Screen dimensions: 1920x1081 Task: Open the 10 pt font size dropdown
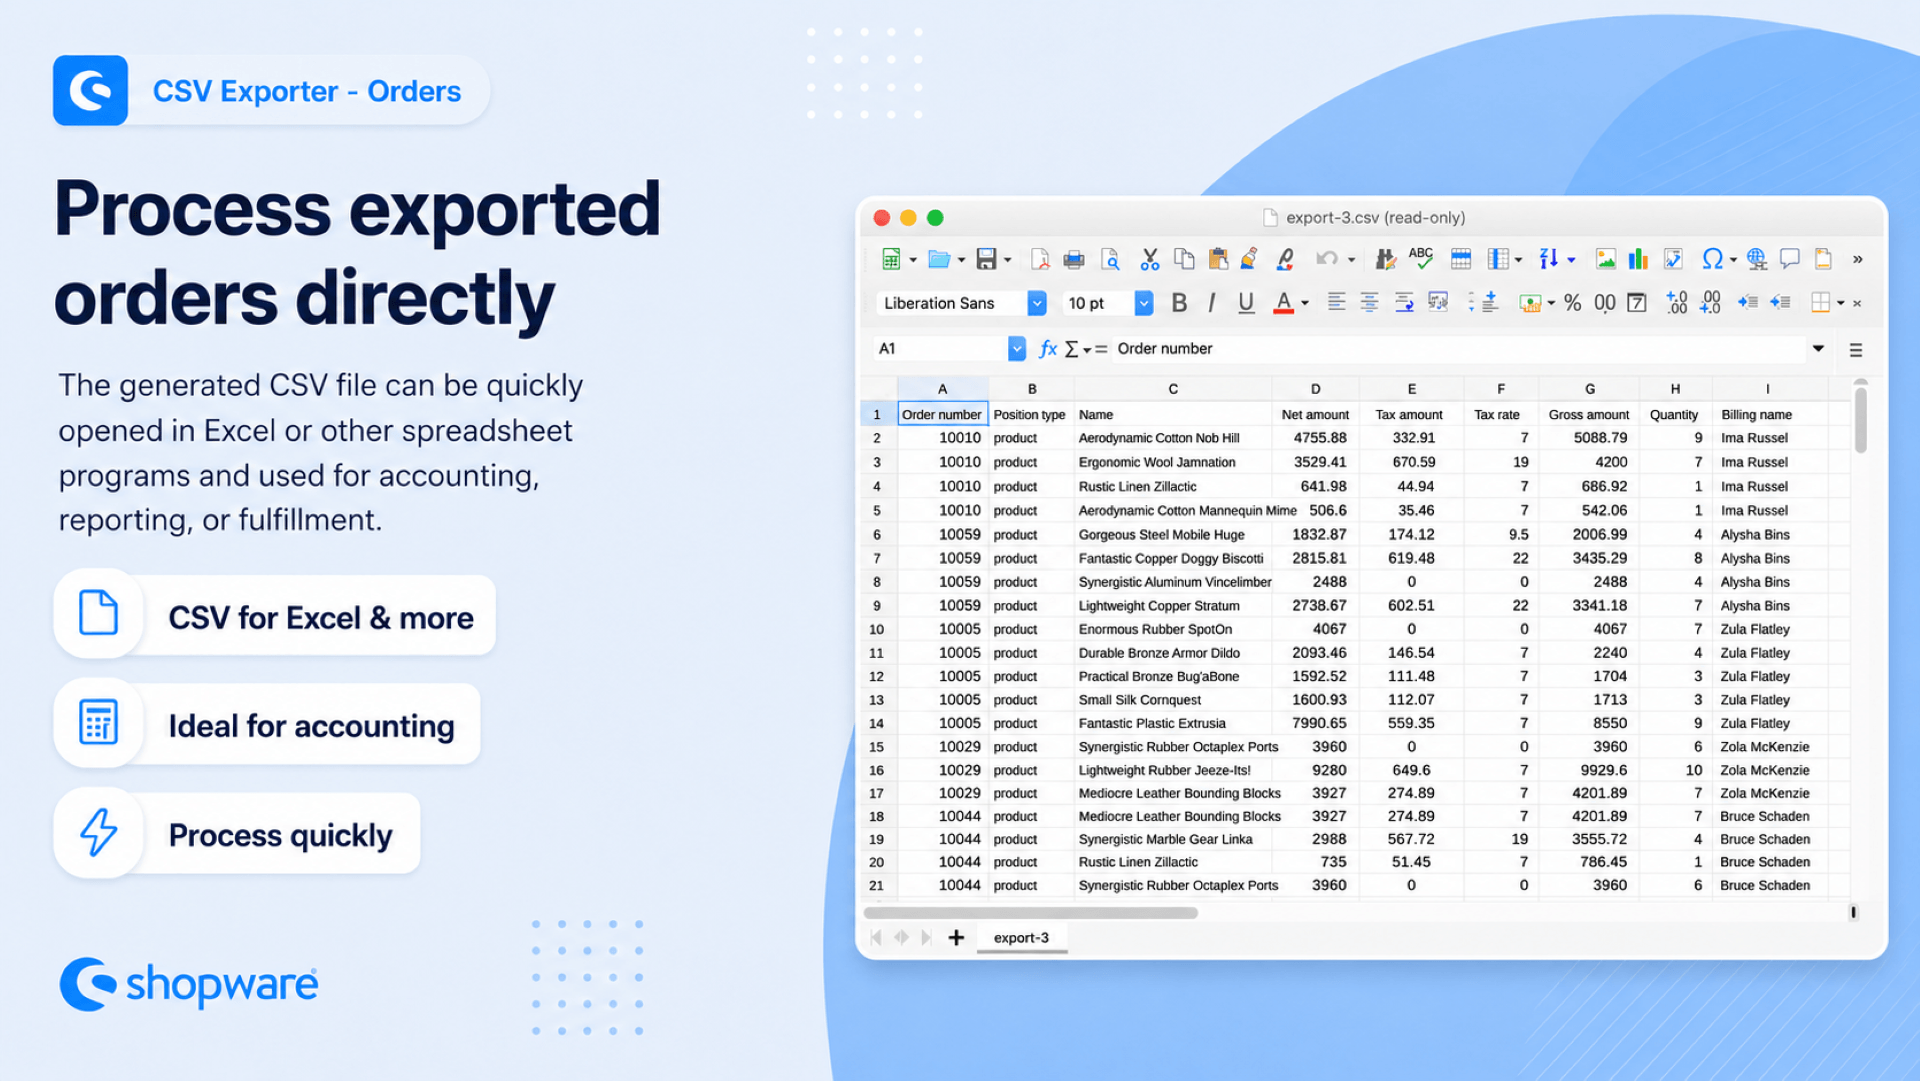1144,303
